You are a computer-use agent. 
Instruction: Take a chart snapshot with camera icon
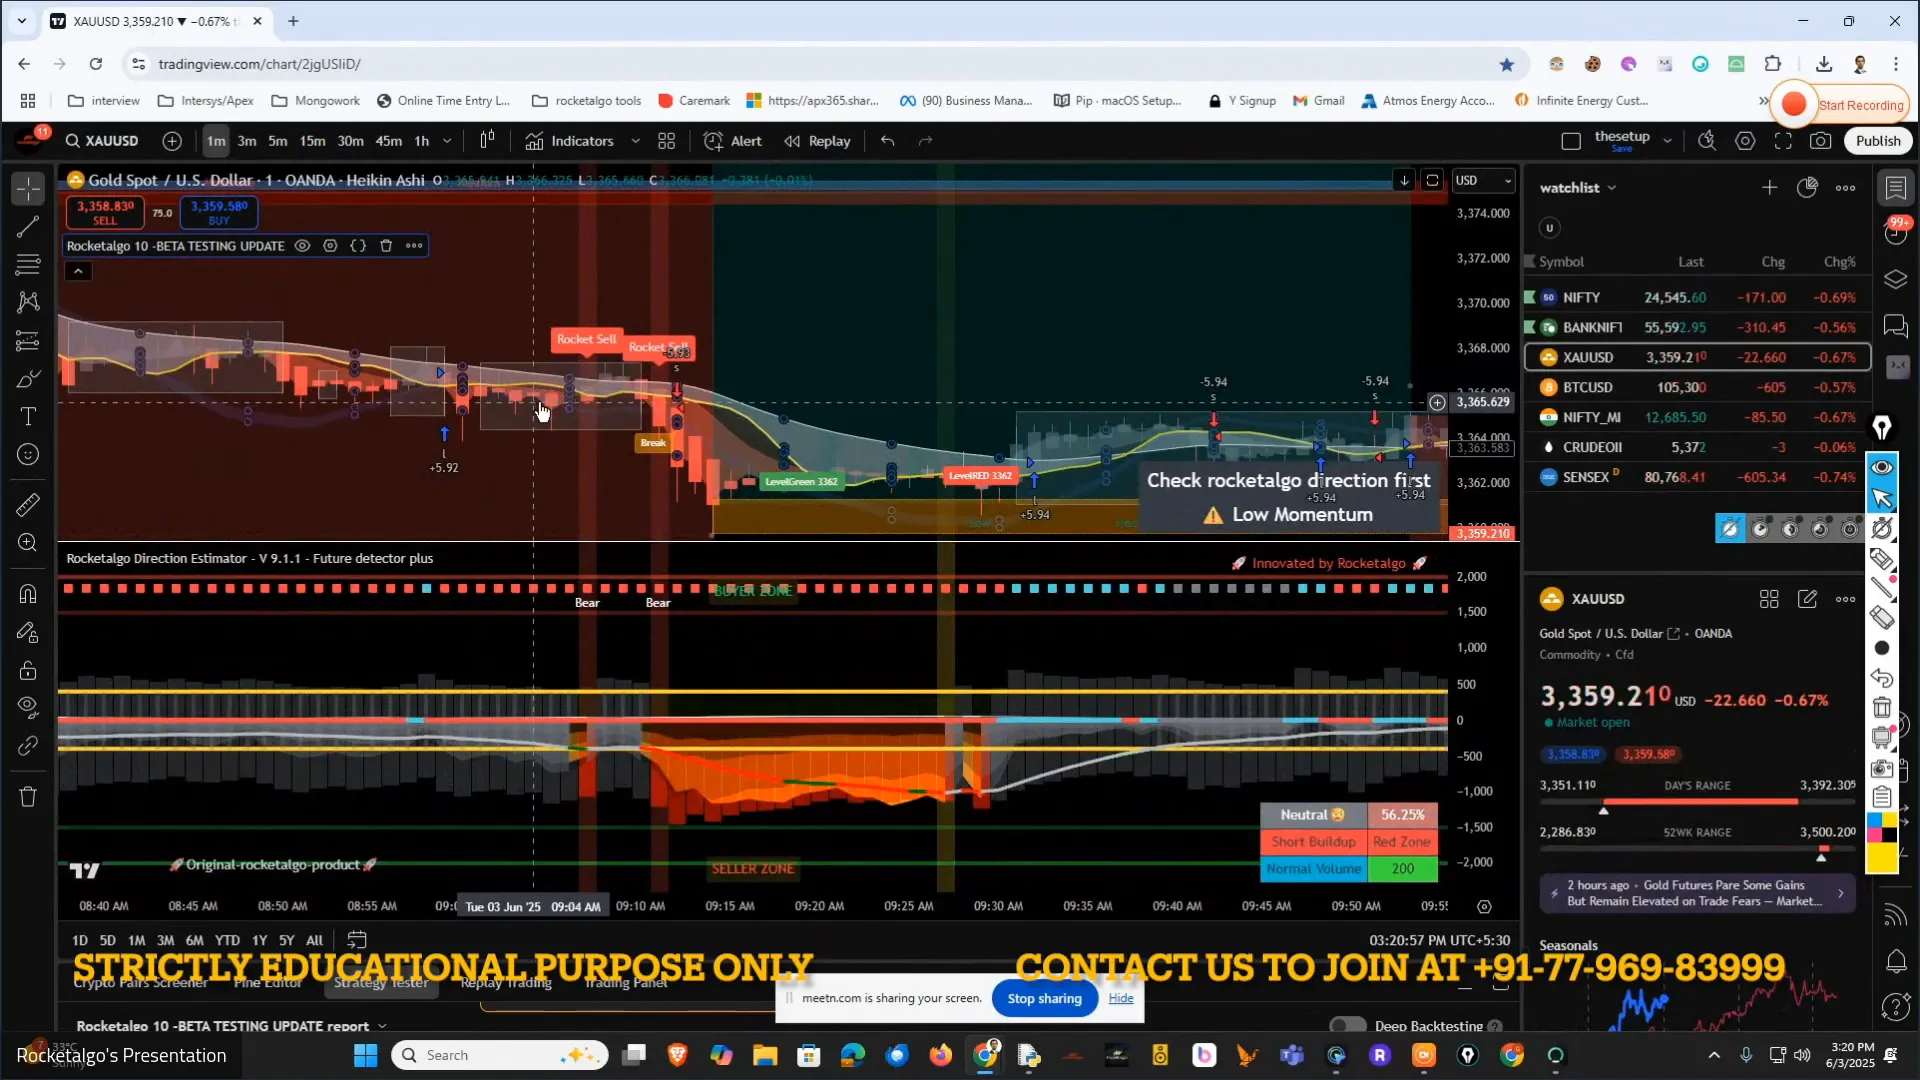(1820, 141)
